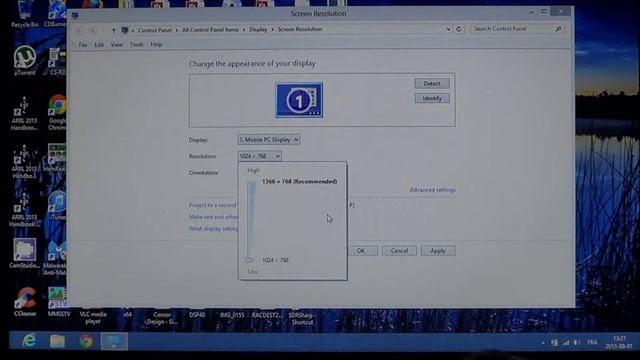Open the window system icon in the title bar
This screenshot has height=360, width=640.
coord(75,16)
